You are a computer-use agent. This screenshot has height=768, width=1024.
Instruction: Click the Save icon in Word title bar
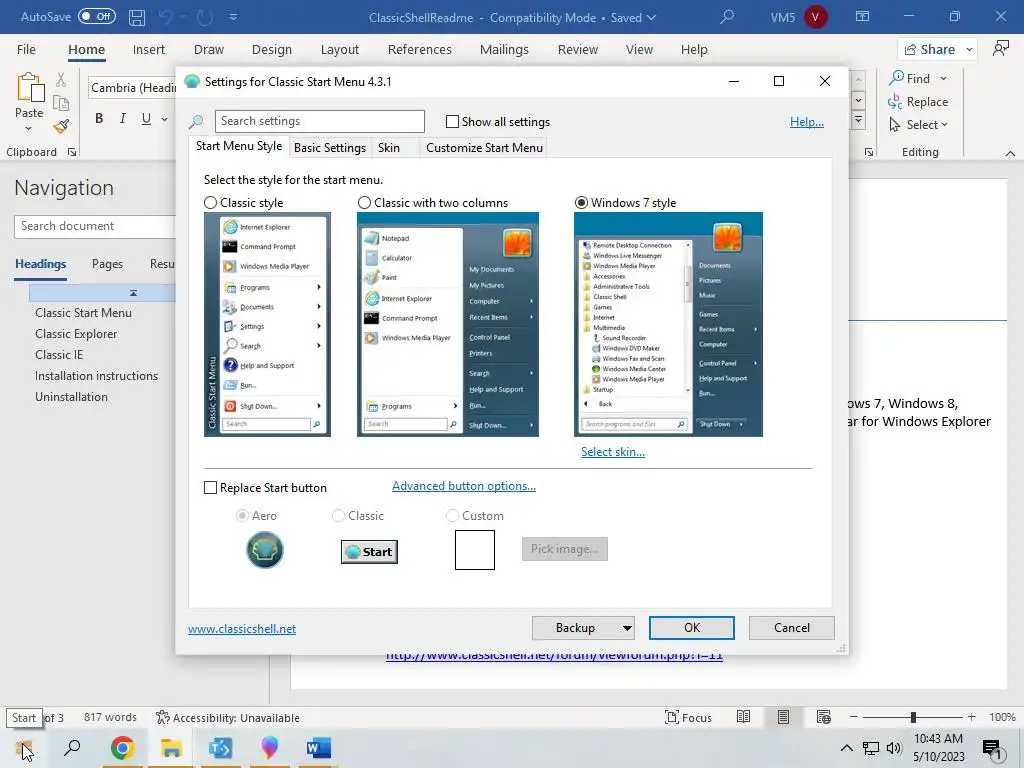click(136, 18)
